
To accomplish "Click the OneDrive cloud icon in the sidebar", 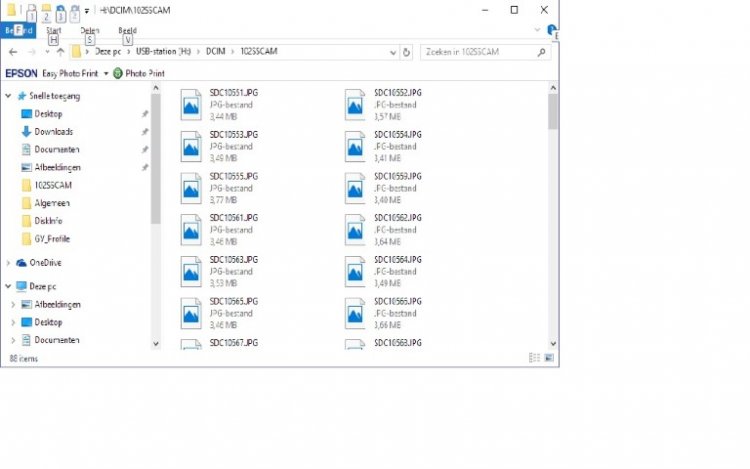I will coord(21,263).
